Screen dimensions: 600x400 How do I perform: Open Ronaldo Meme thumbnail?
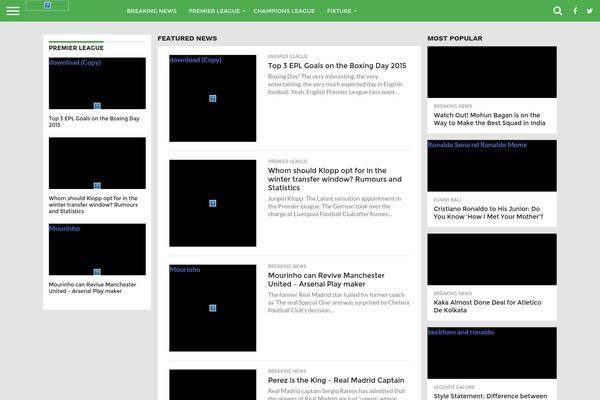492,166
